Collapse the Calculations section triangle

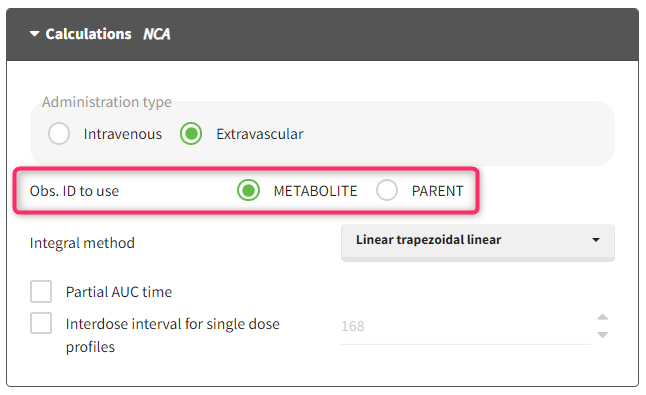point(35,34)
